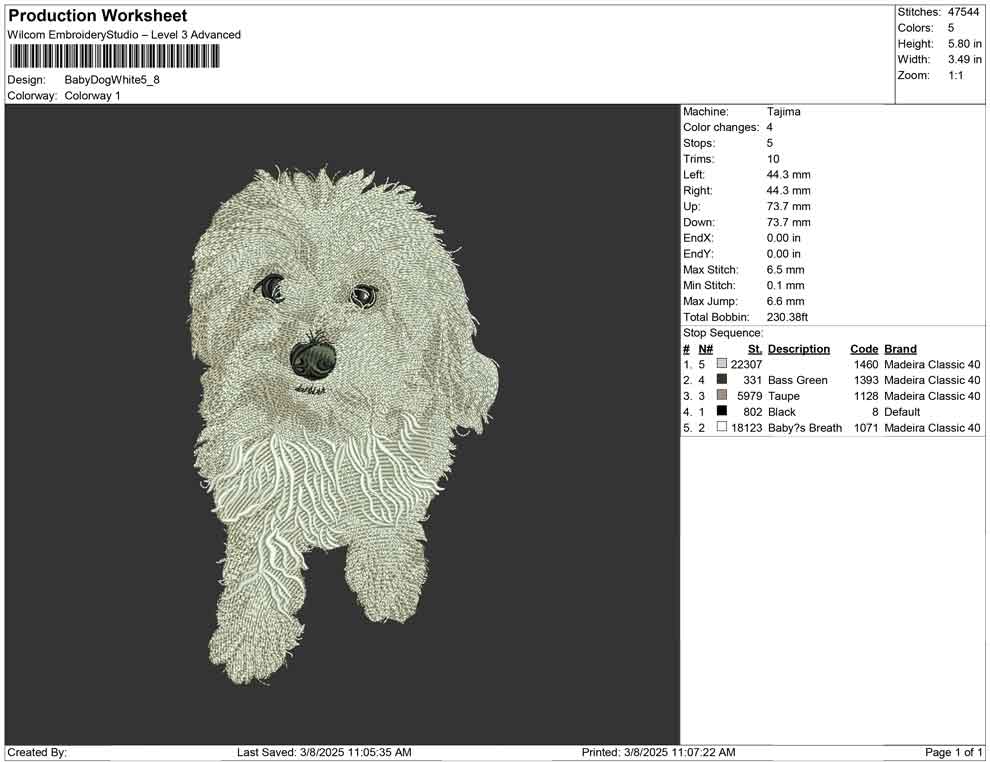Image resolution: width=990 pixels, height=762 pixels.
Task: Click the embroidered dog's black nose
Action: click(x=314, y=356)
